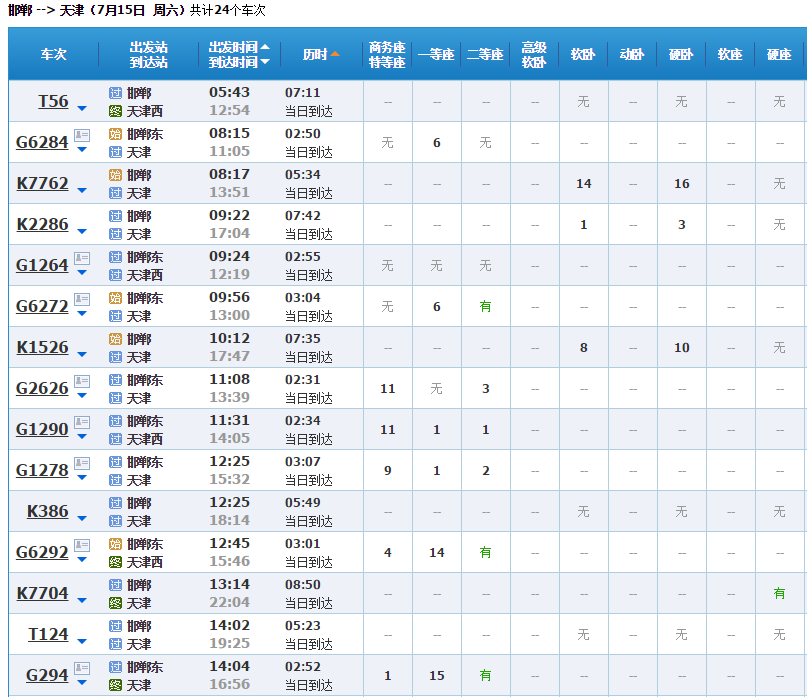Click the origin icon before 邯郸 in K7762 row
Screen dimensions: 807x697
tap(115, 175)
